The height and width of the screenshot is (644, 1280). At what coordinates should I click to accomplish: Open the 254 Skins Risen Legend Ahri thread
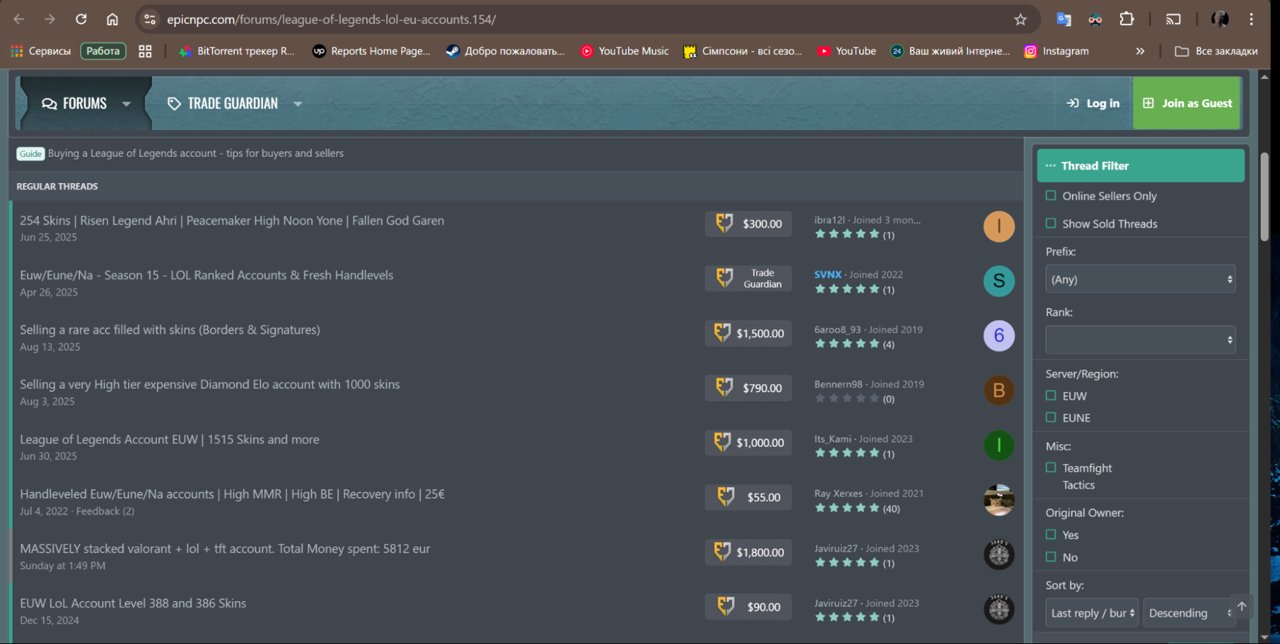tap(232, 220)
